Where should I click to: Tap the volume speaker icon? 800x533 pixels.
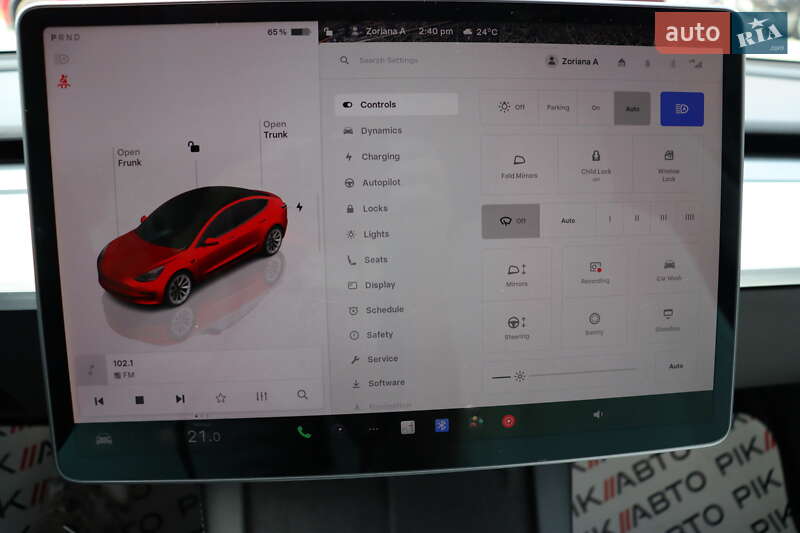pos(597,415)
